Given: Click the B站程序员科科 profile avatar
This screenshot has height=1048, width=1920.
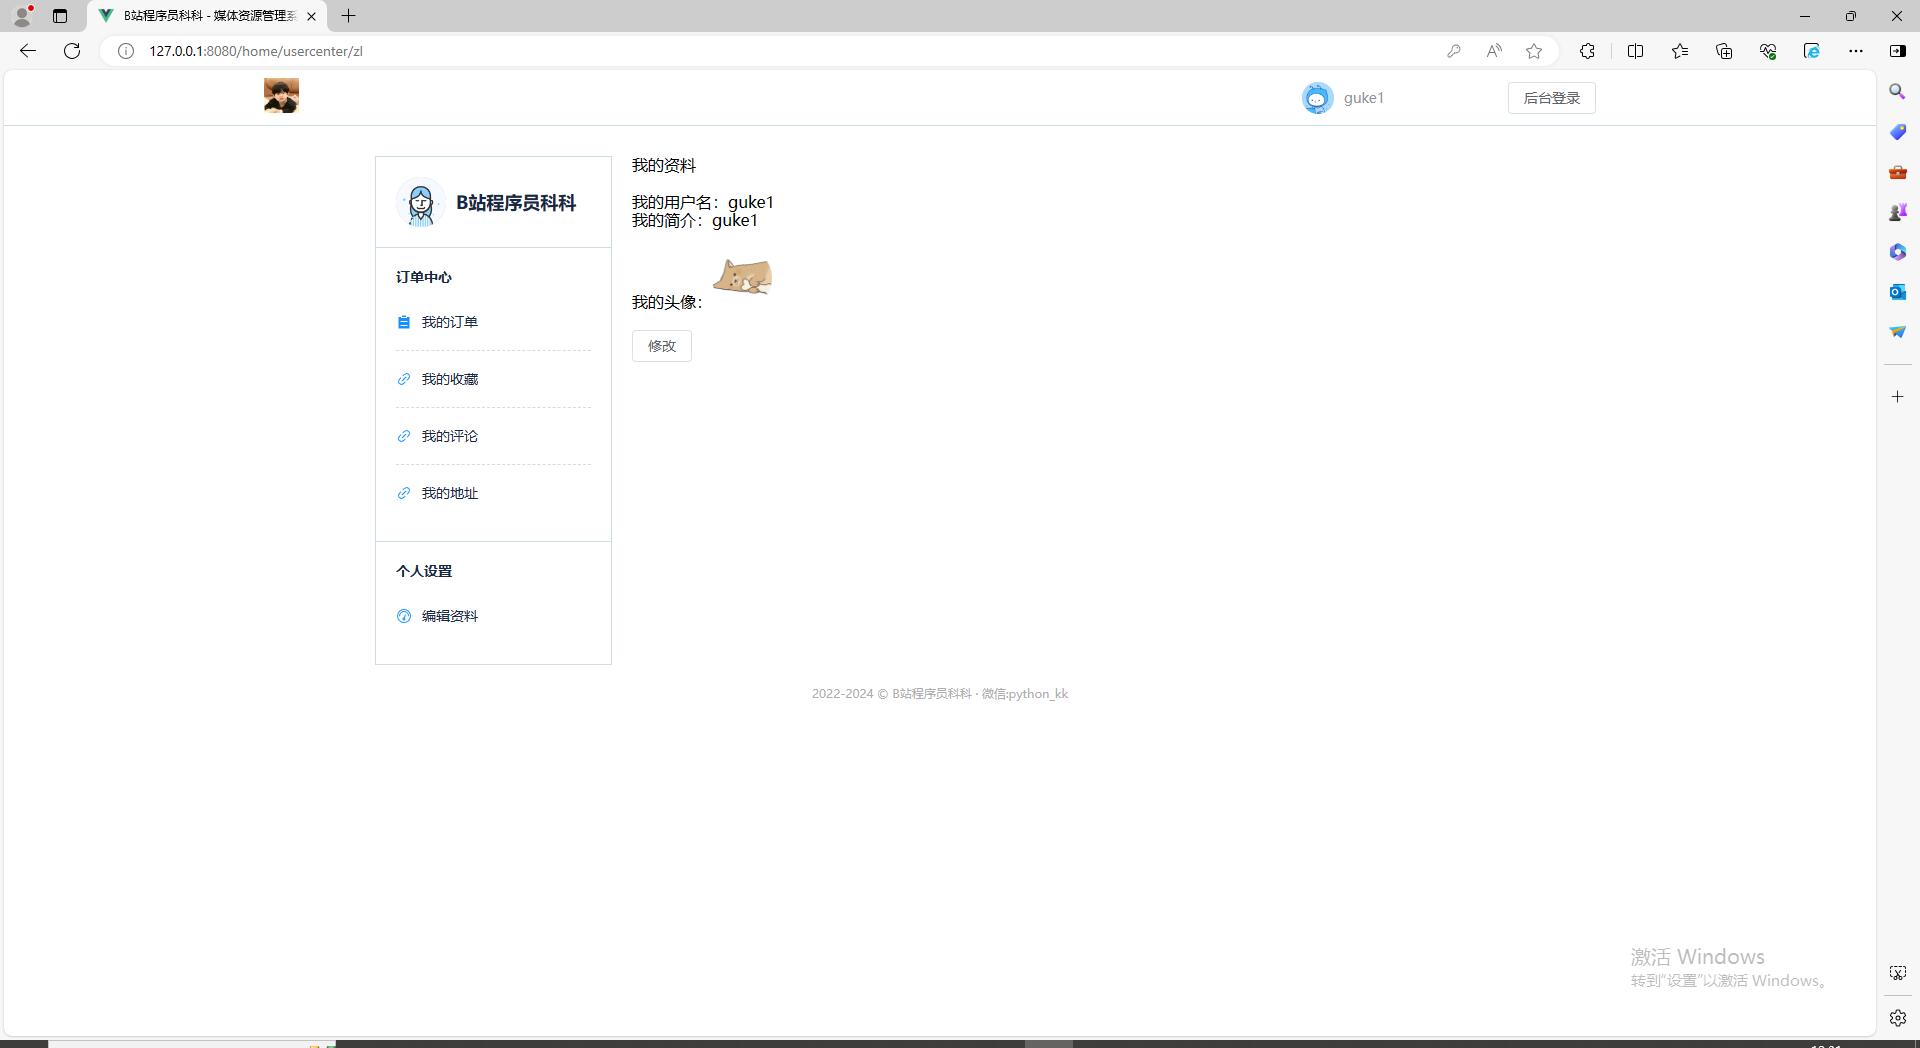Looking at the screenshot, I should [420, 203].
